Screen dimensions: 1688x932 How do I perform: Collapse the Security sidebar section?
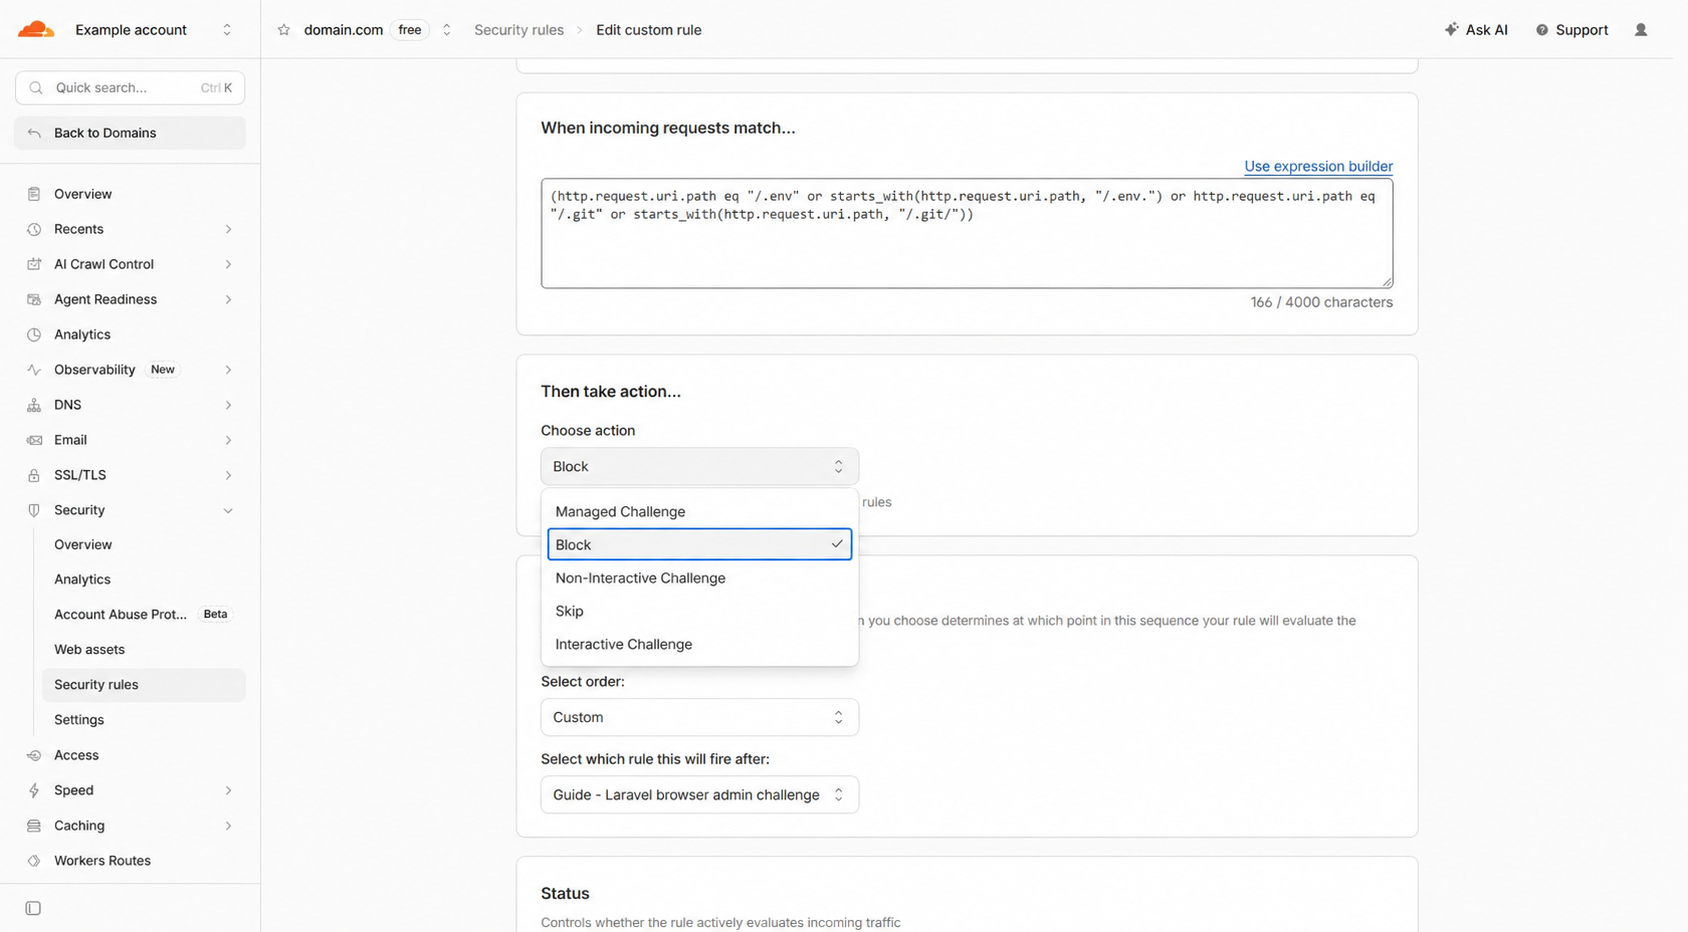[228, 510]
